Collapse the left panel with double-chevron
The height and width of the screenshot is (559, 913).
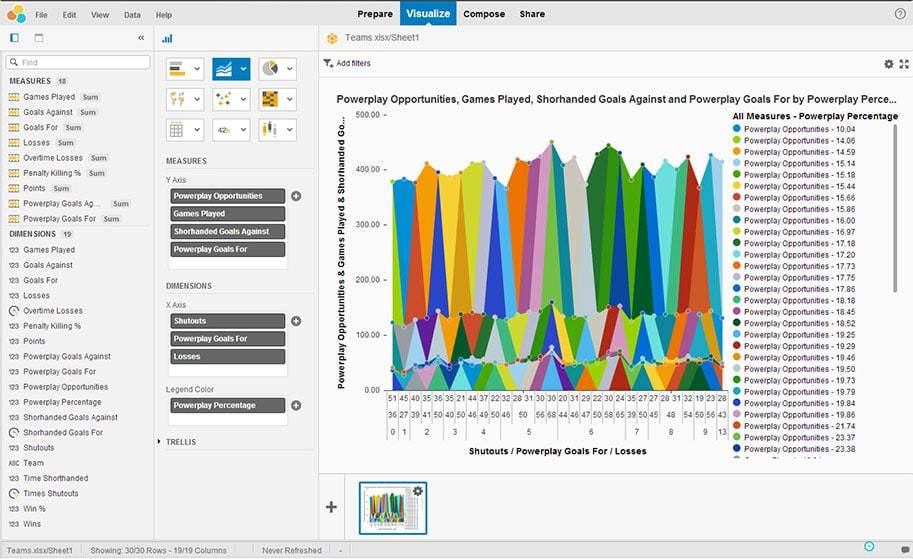[x=141, y=38]
